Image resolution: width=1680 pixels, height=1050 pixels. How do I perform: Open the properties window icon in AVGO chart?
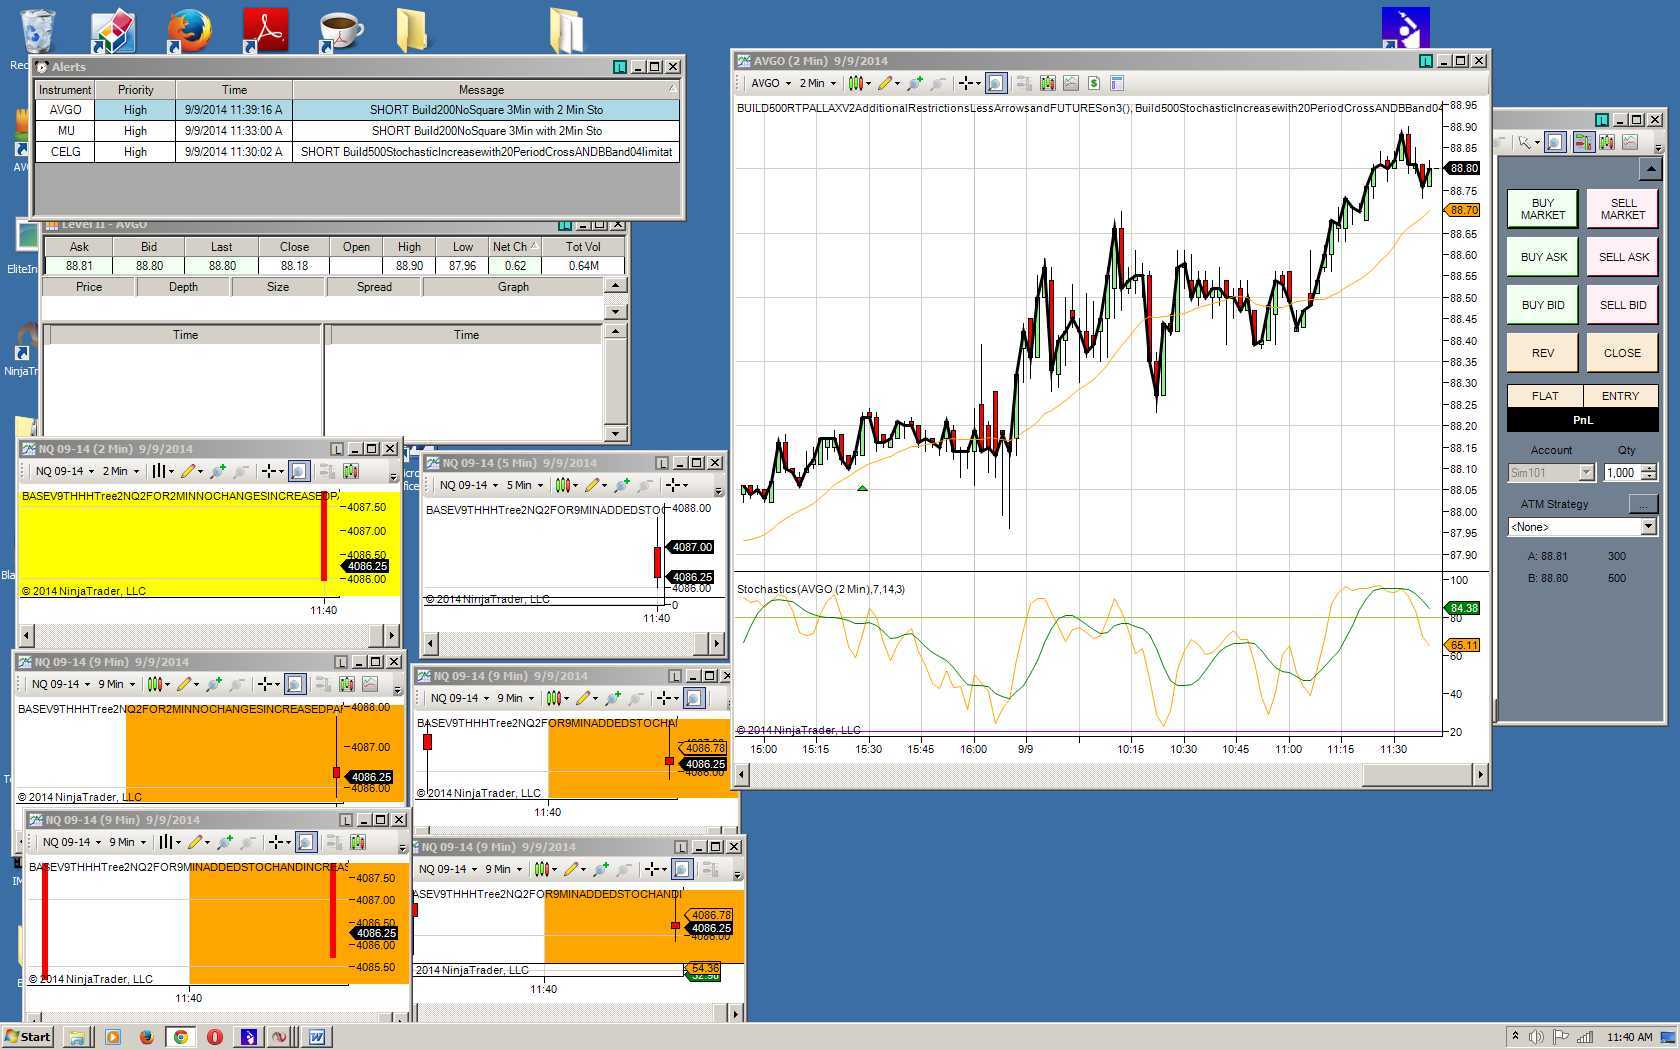click(1117, 83)
